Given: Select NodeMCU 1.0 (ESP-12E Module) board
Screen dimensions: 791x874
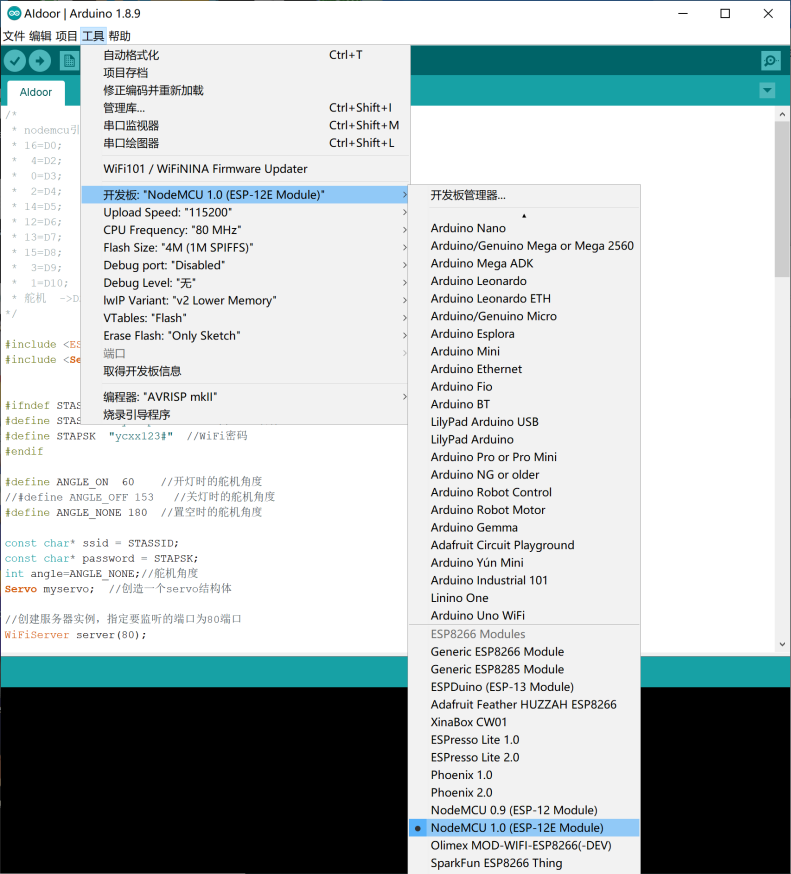Looking at the screenshot, I should 525,828.
